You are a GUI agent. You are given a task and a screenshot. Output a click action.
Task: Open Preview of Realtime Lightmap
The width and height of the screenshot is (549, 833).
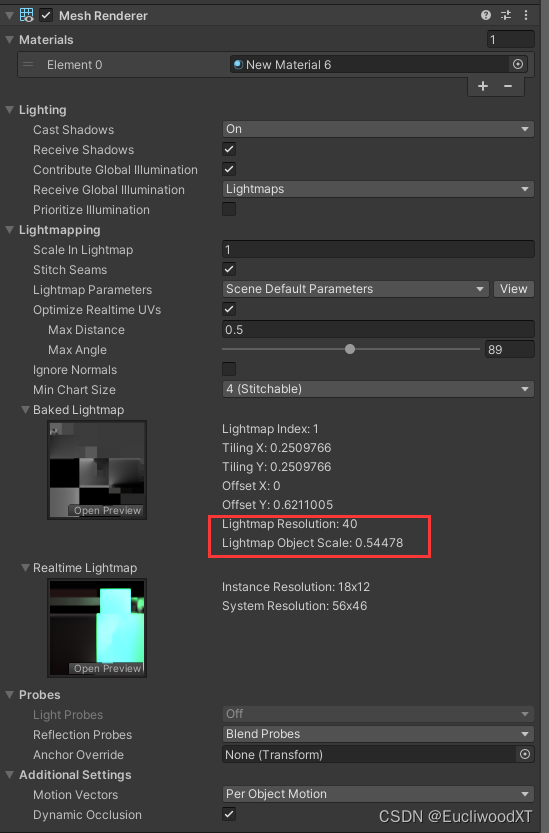(107, 668)
